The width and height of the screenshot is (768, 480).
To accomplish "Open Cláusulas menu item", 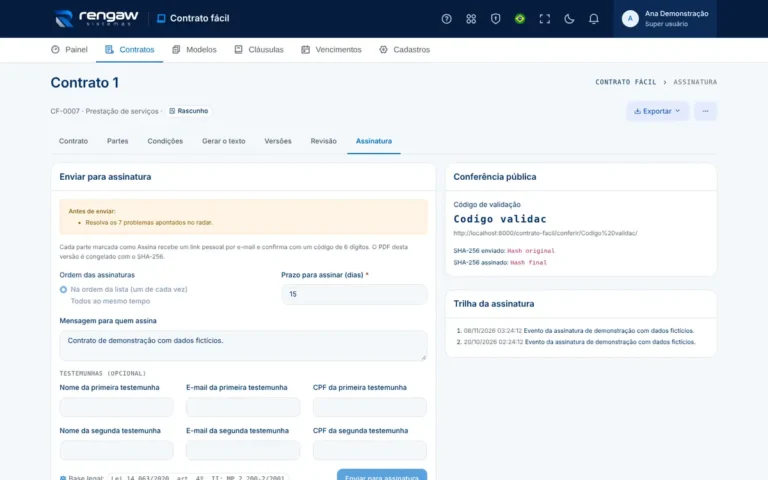I will pos(259,49).
